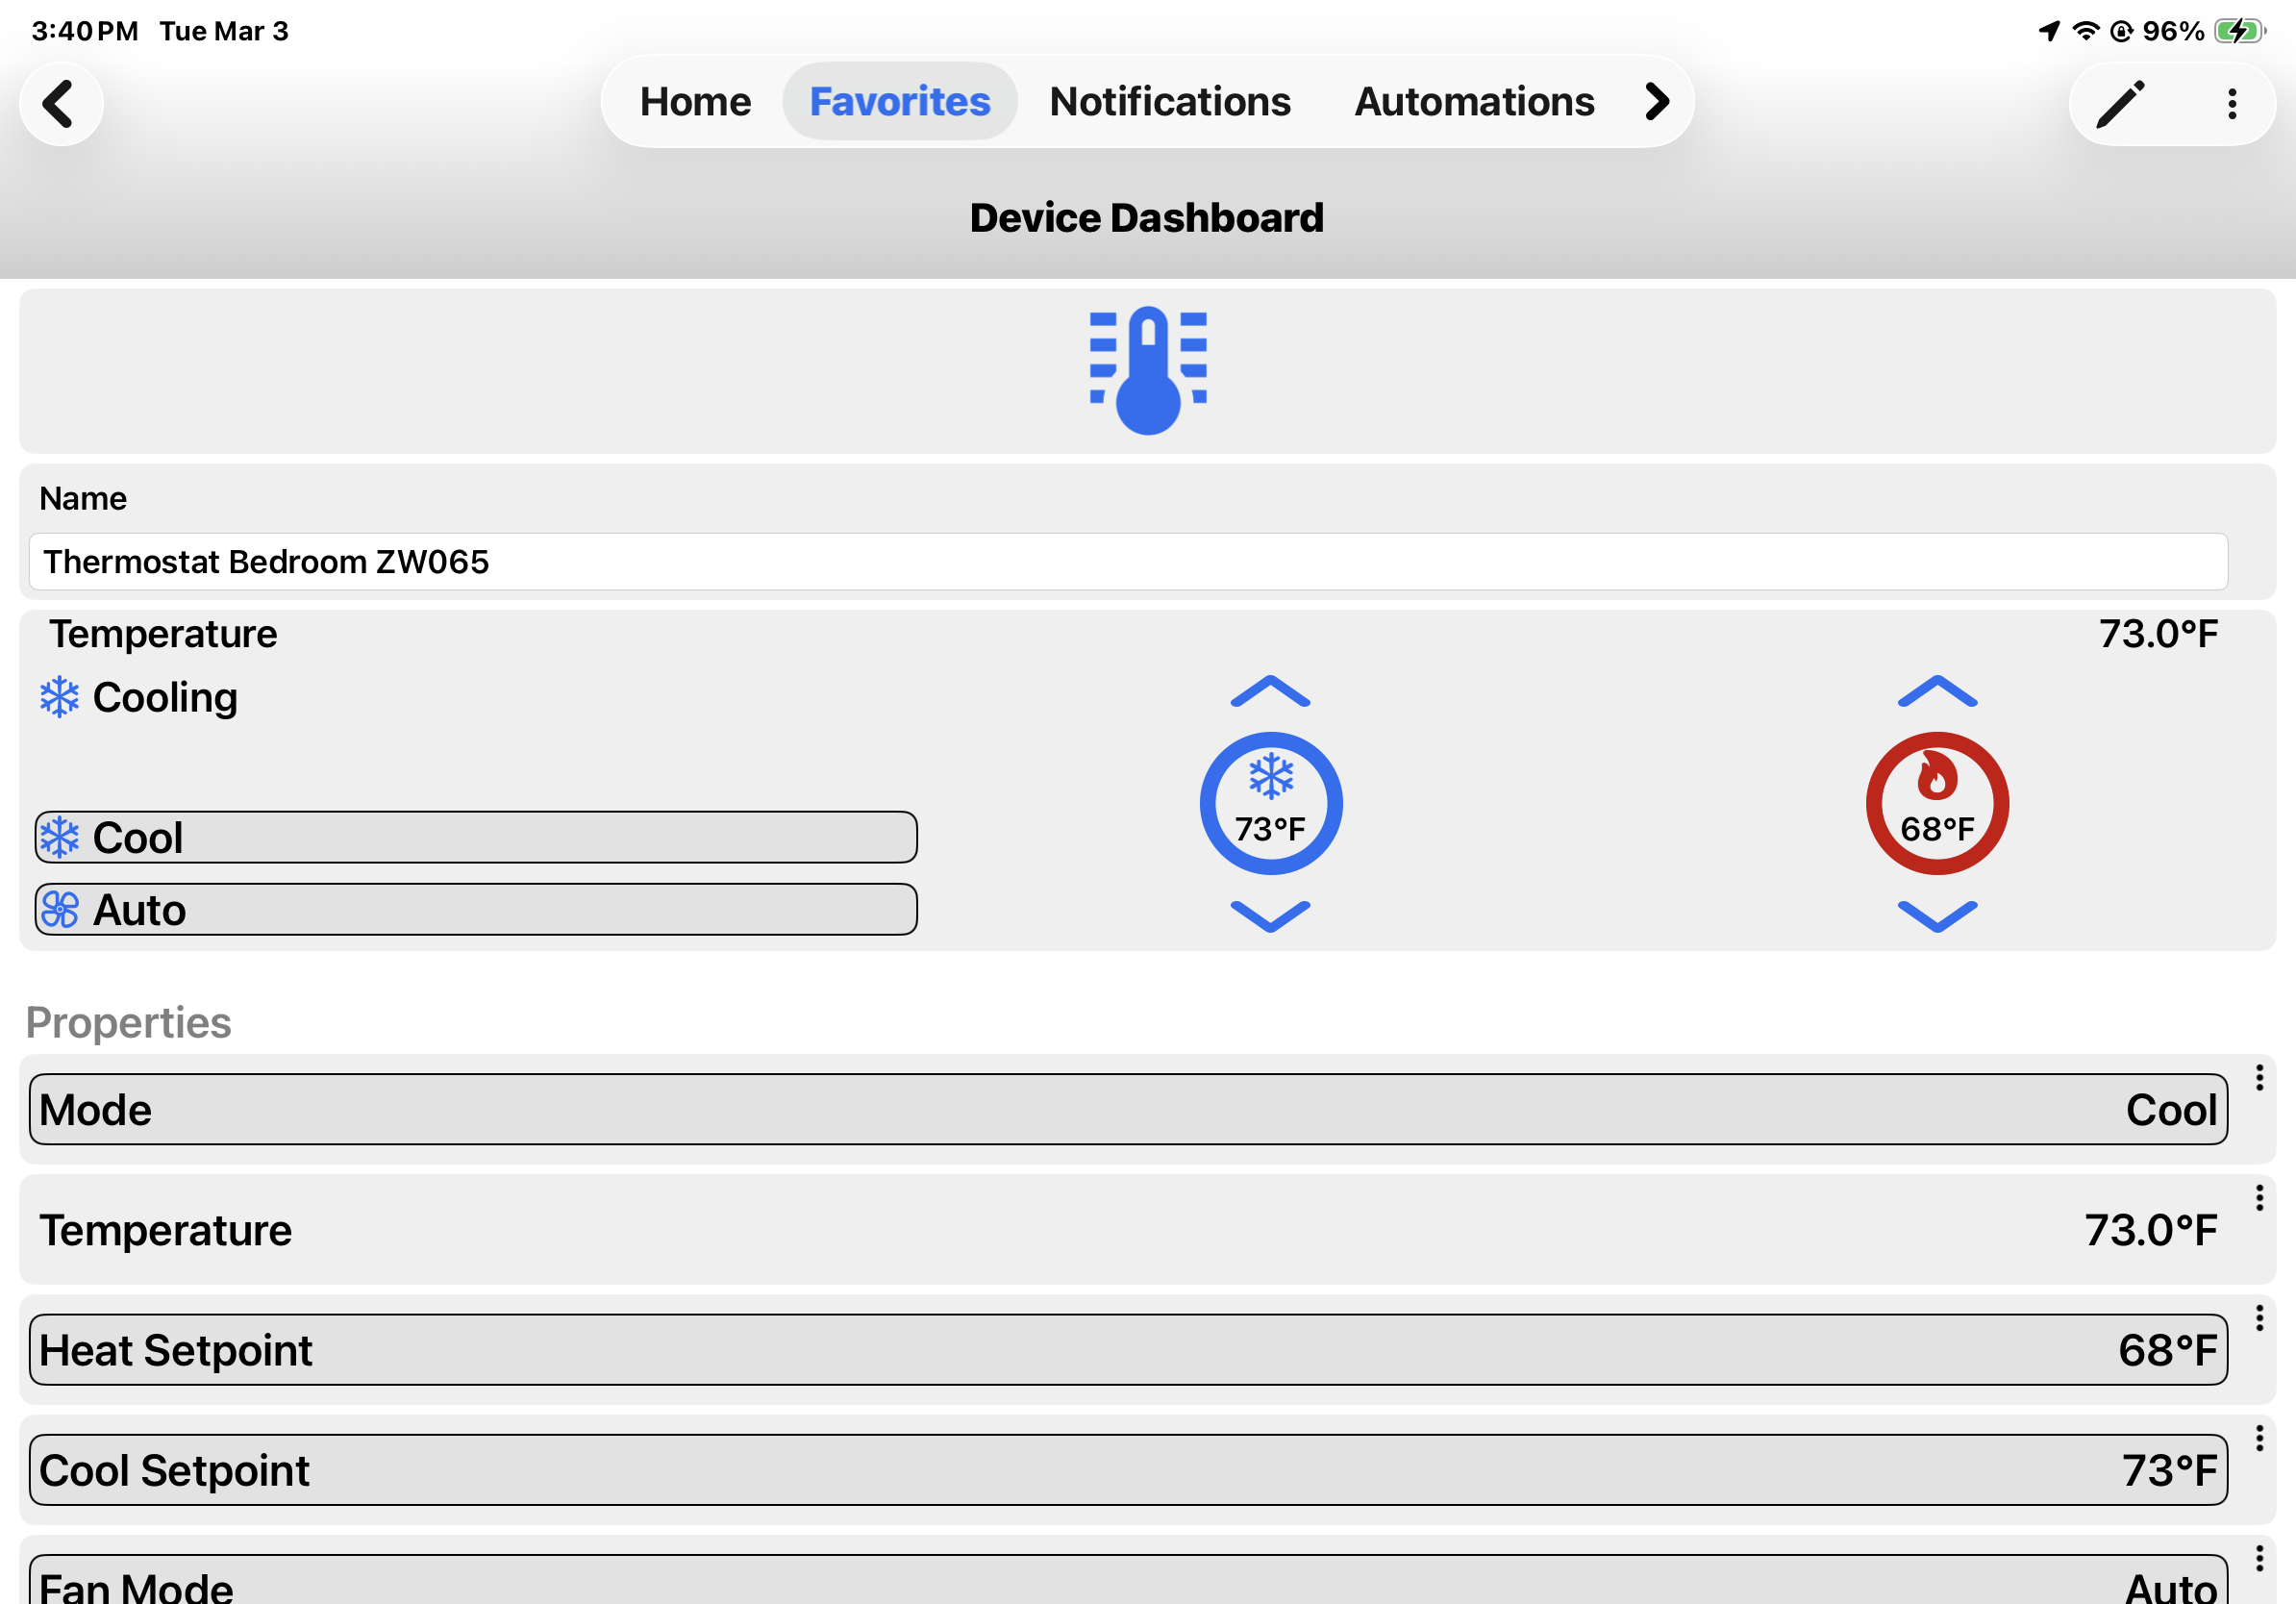Open the Cool thermostat mode selector

(x=476, y=837)
